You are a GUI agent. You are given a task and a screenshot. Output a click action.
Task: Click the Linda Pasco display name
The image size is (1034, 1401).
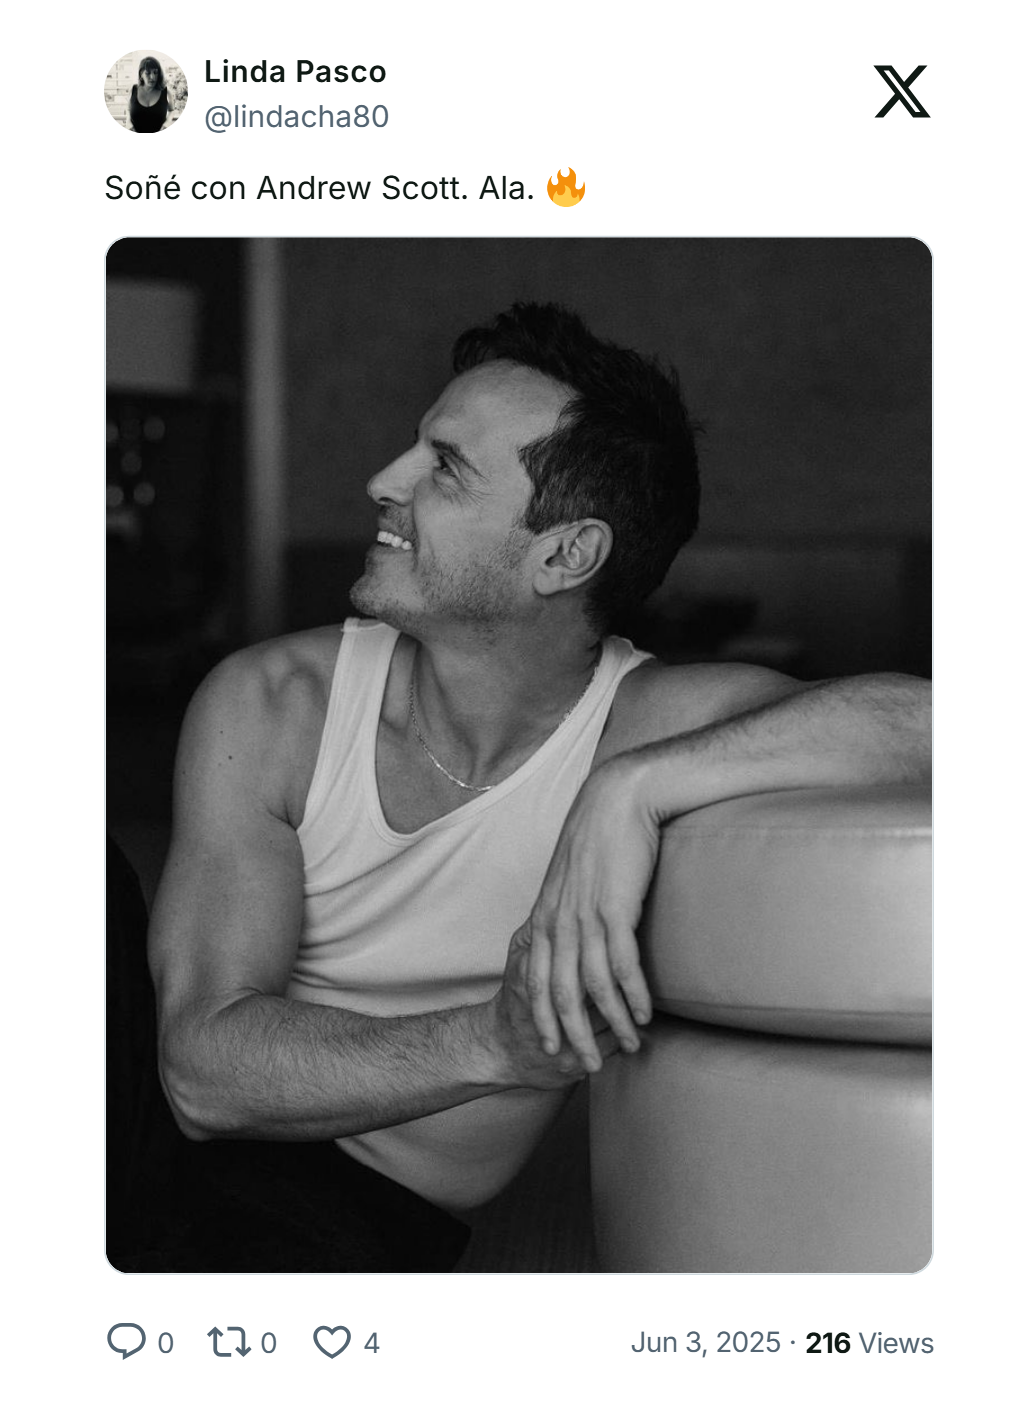click(x=295, y=72)
